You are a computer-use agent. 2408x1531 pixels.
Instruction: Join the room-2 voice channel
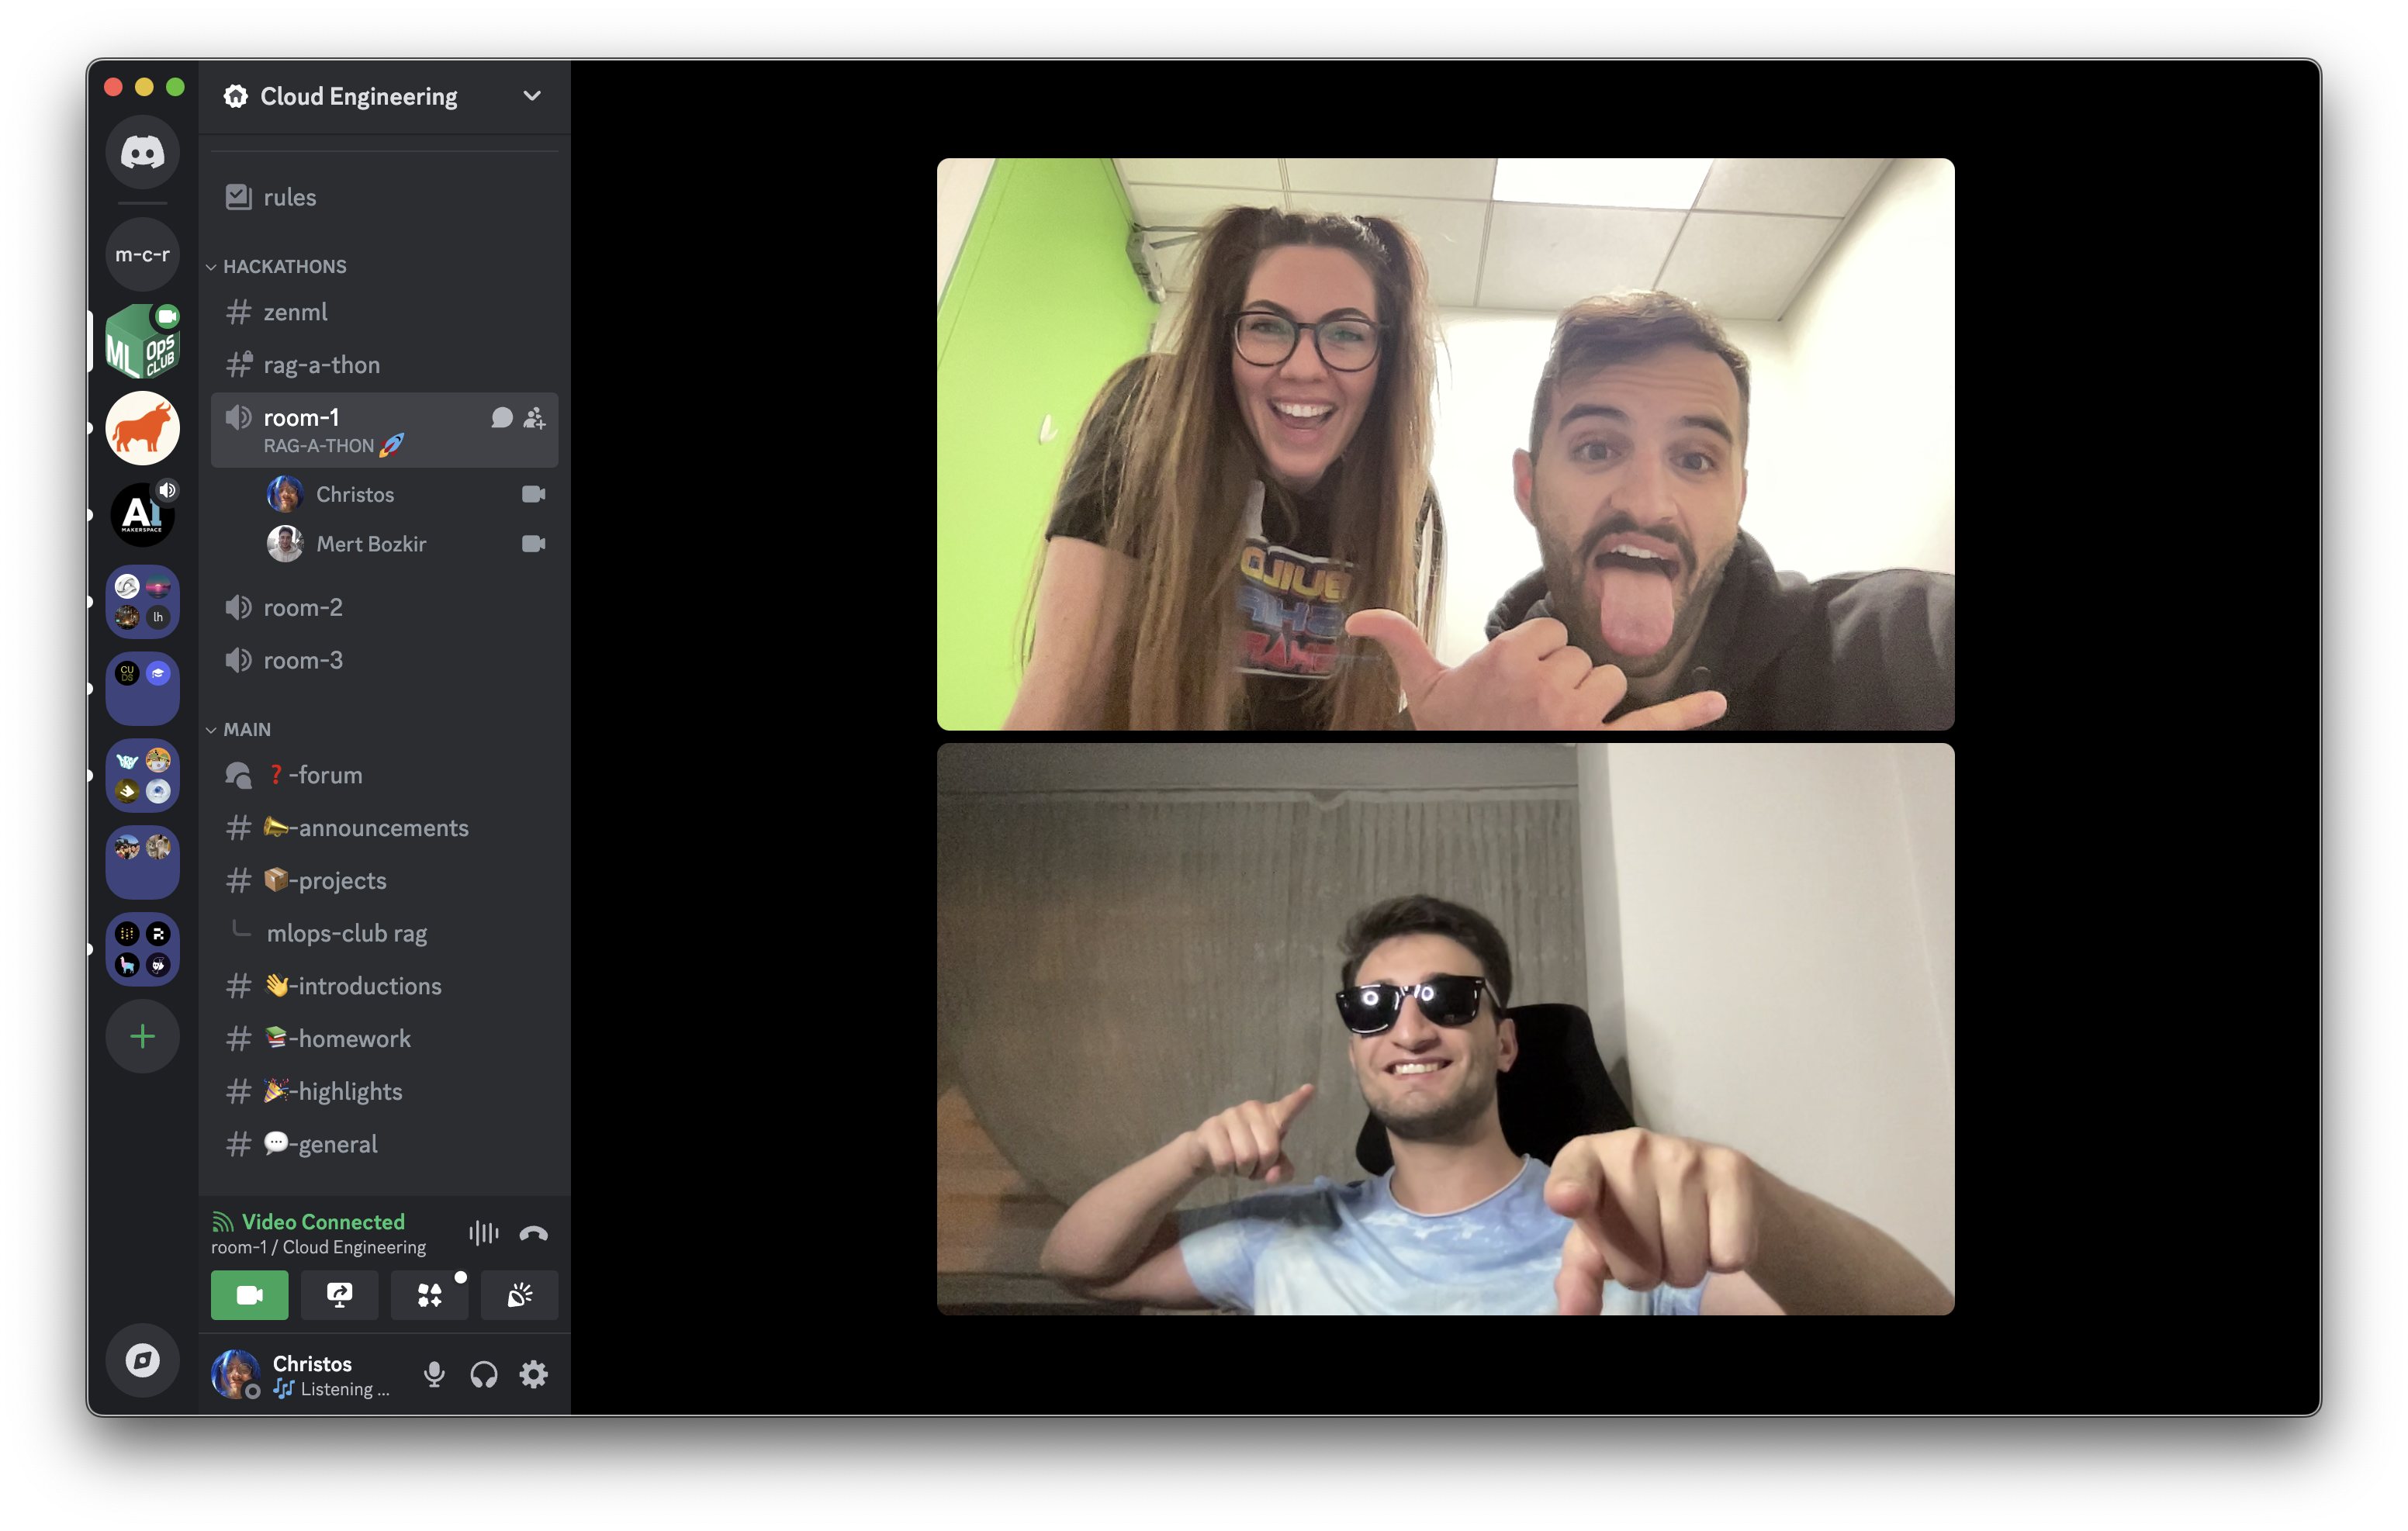click(302, 607)
